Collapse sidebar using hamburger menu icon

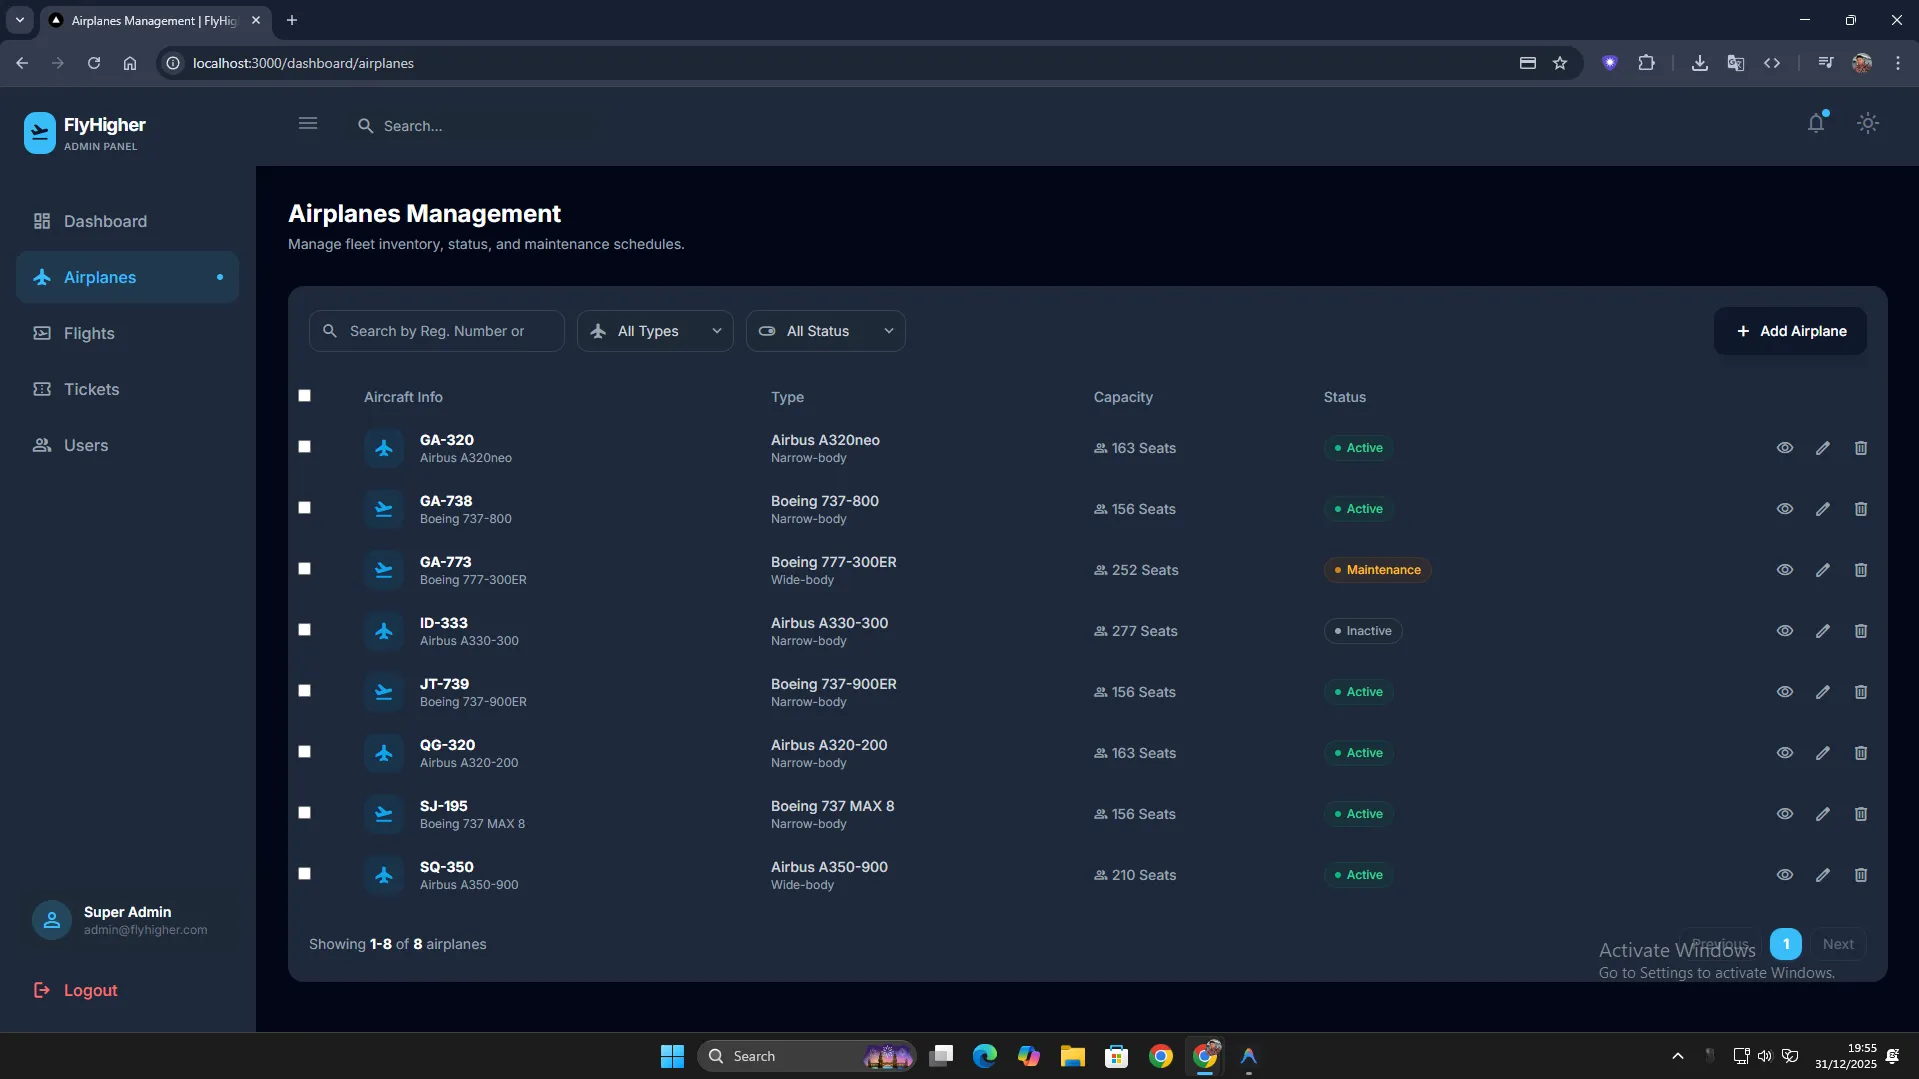[308, 124]
